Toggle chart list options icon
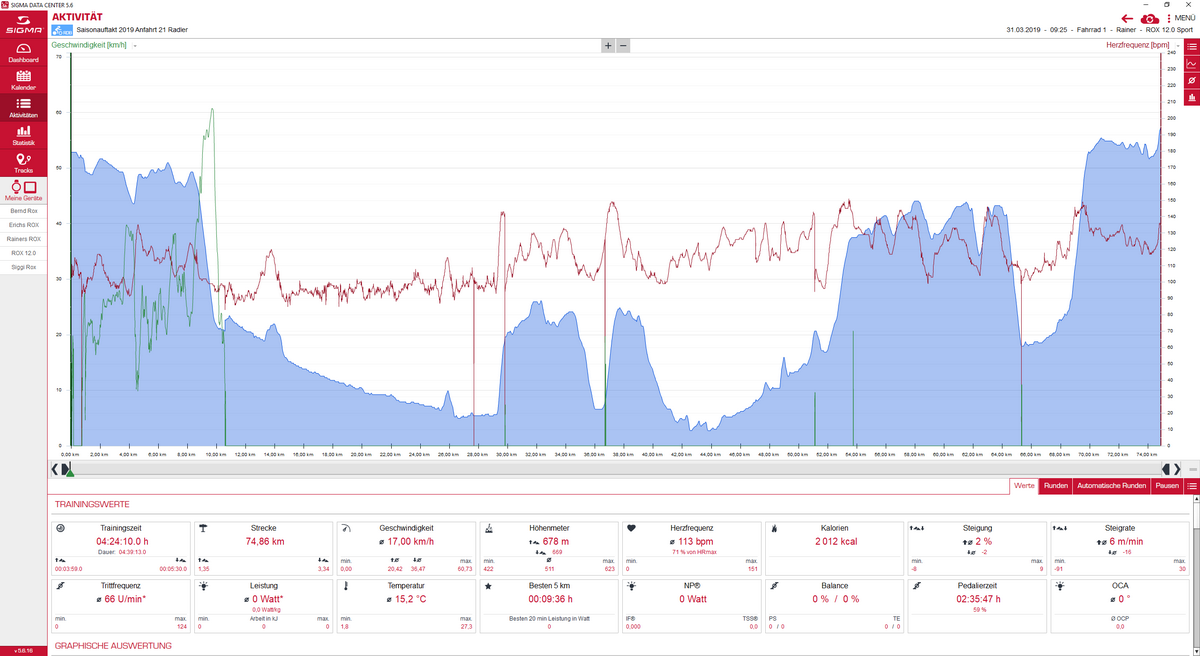 [x=1191, y=46]
